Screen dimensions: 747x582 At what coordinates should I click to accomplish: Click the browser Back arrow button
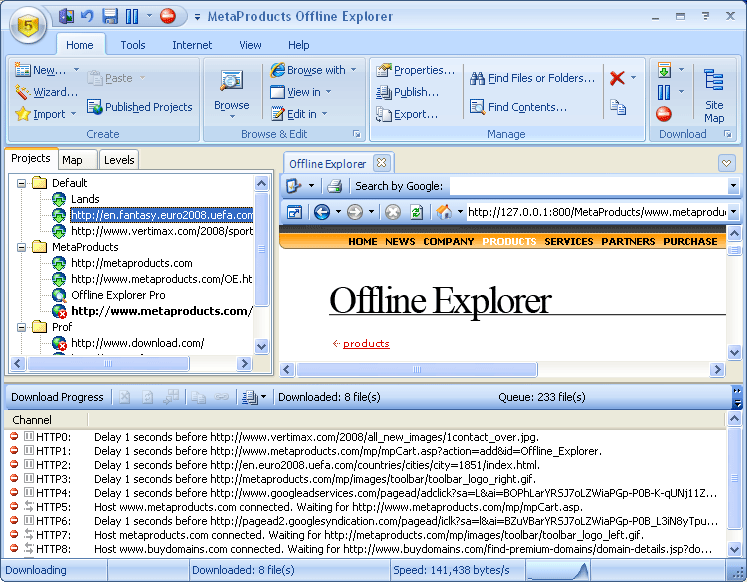[321, 212]
